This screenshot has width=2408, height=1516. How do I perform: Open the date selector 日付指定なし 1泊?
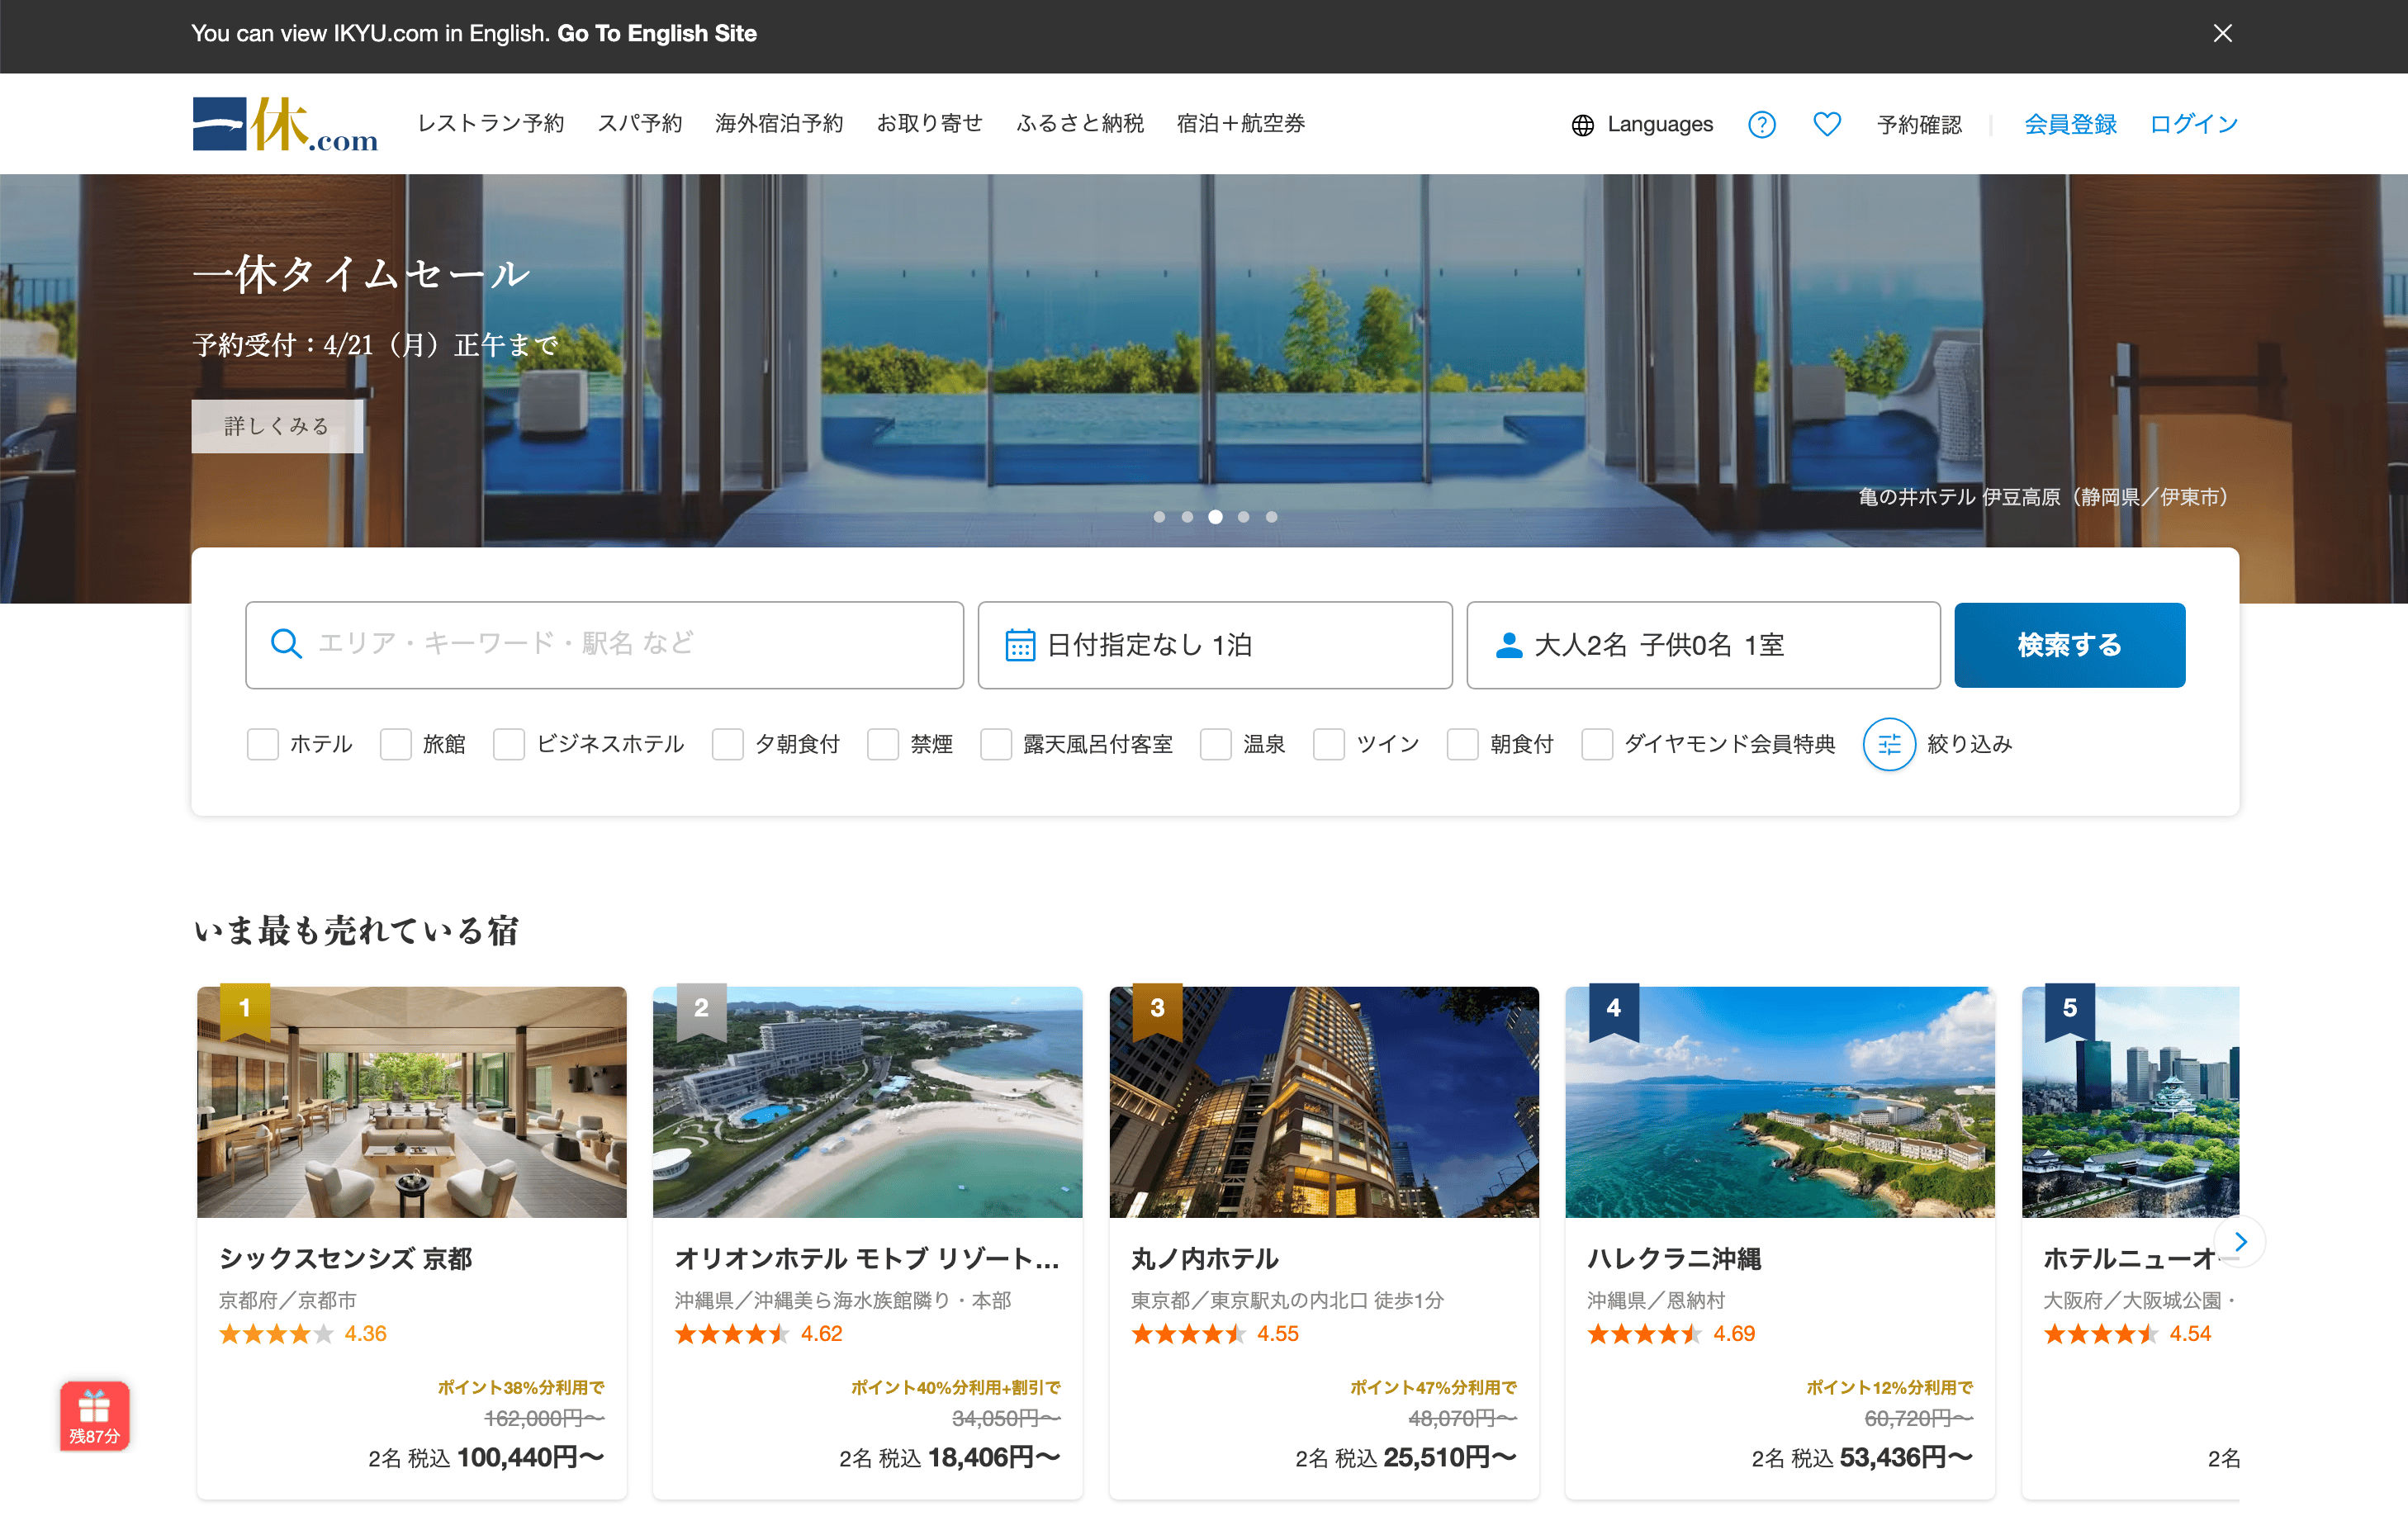[1214, 645]
